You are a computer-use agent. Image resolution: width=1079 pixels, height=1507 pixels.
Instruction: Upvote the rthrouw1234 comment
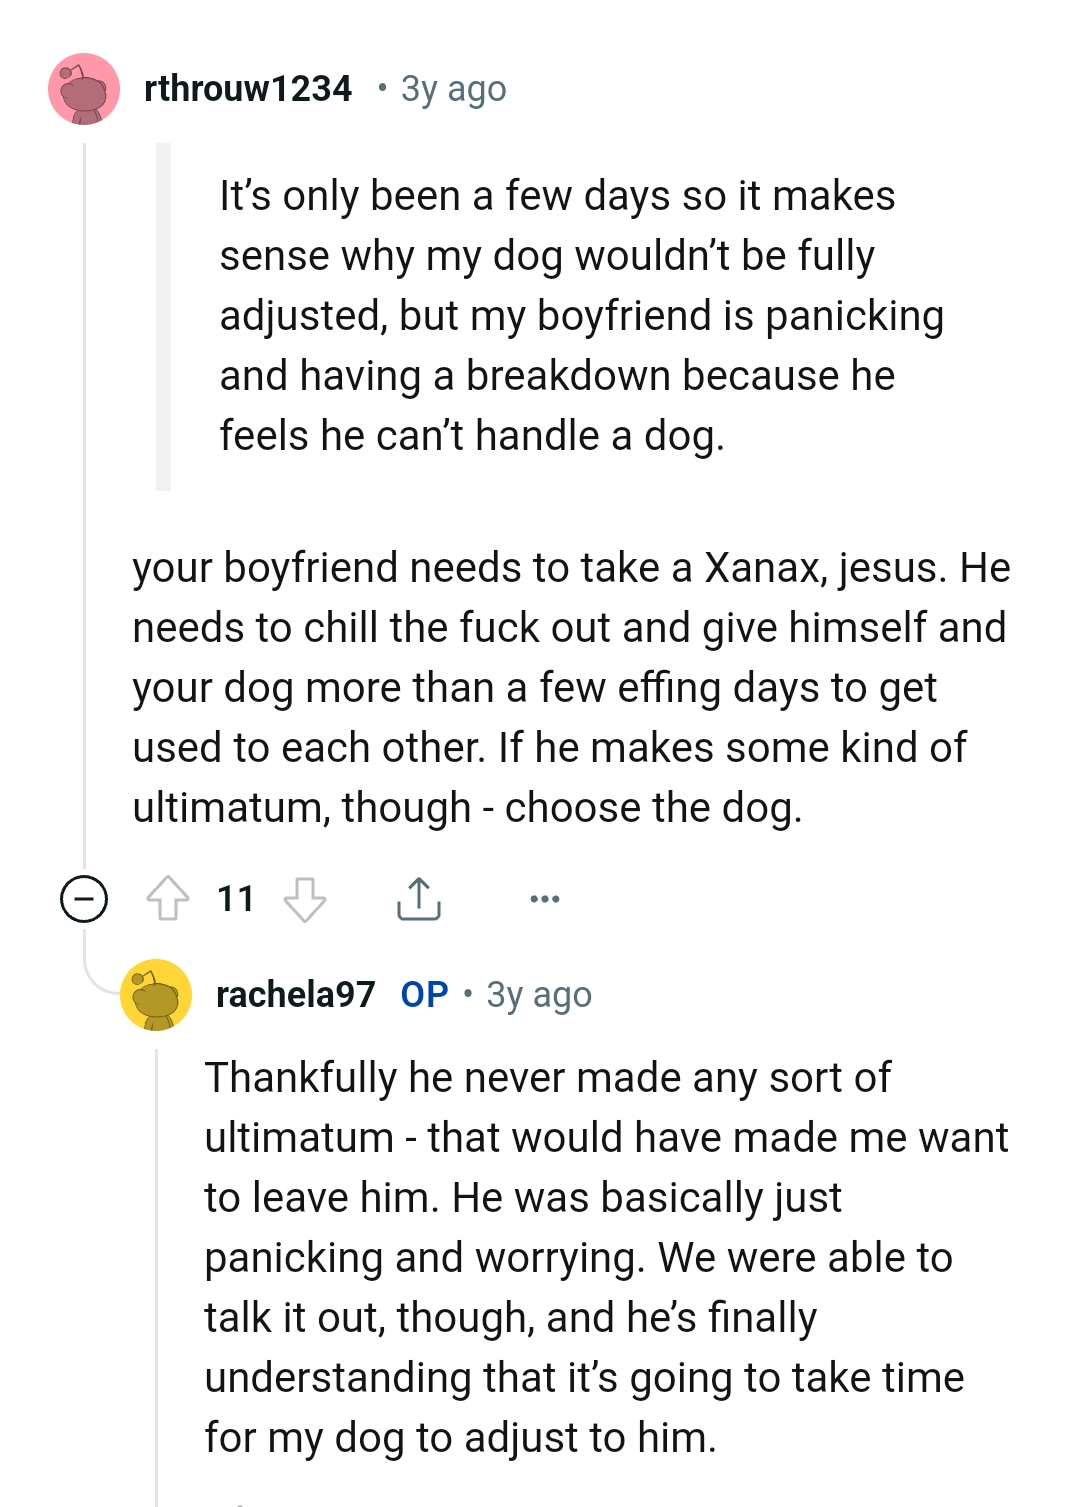(x=168, y=898)
